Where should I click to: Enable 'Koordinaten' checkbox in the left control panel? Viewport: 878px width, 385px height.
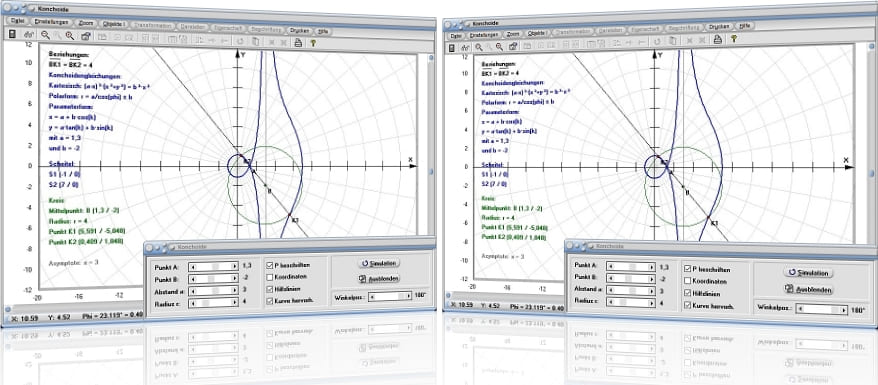coord(270,277)
